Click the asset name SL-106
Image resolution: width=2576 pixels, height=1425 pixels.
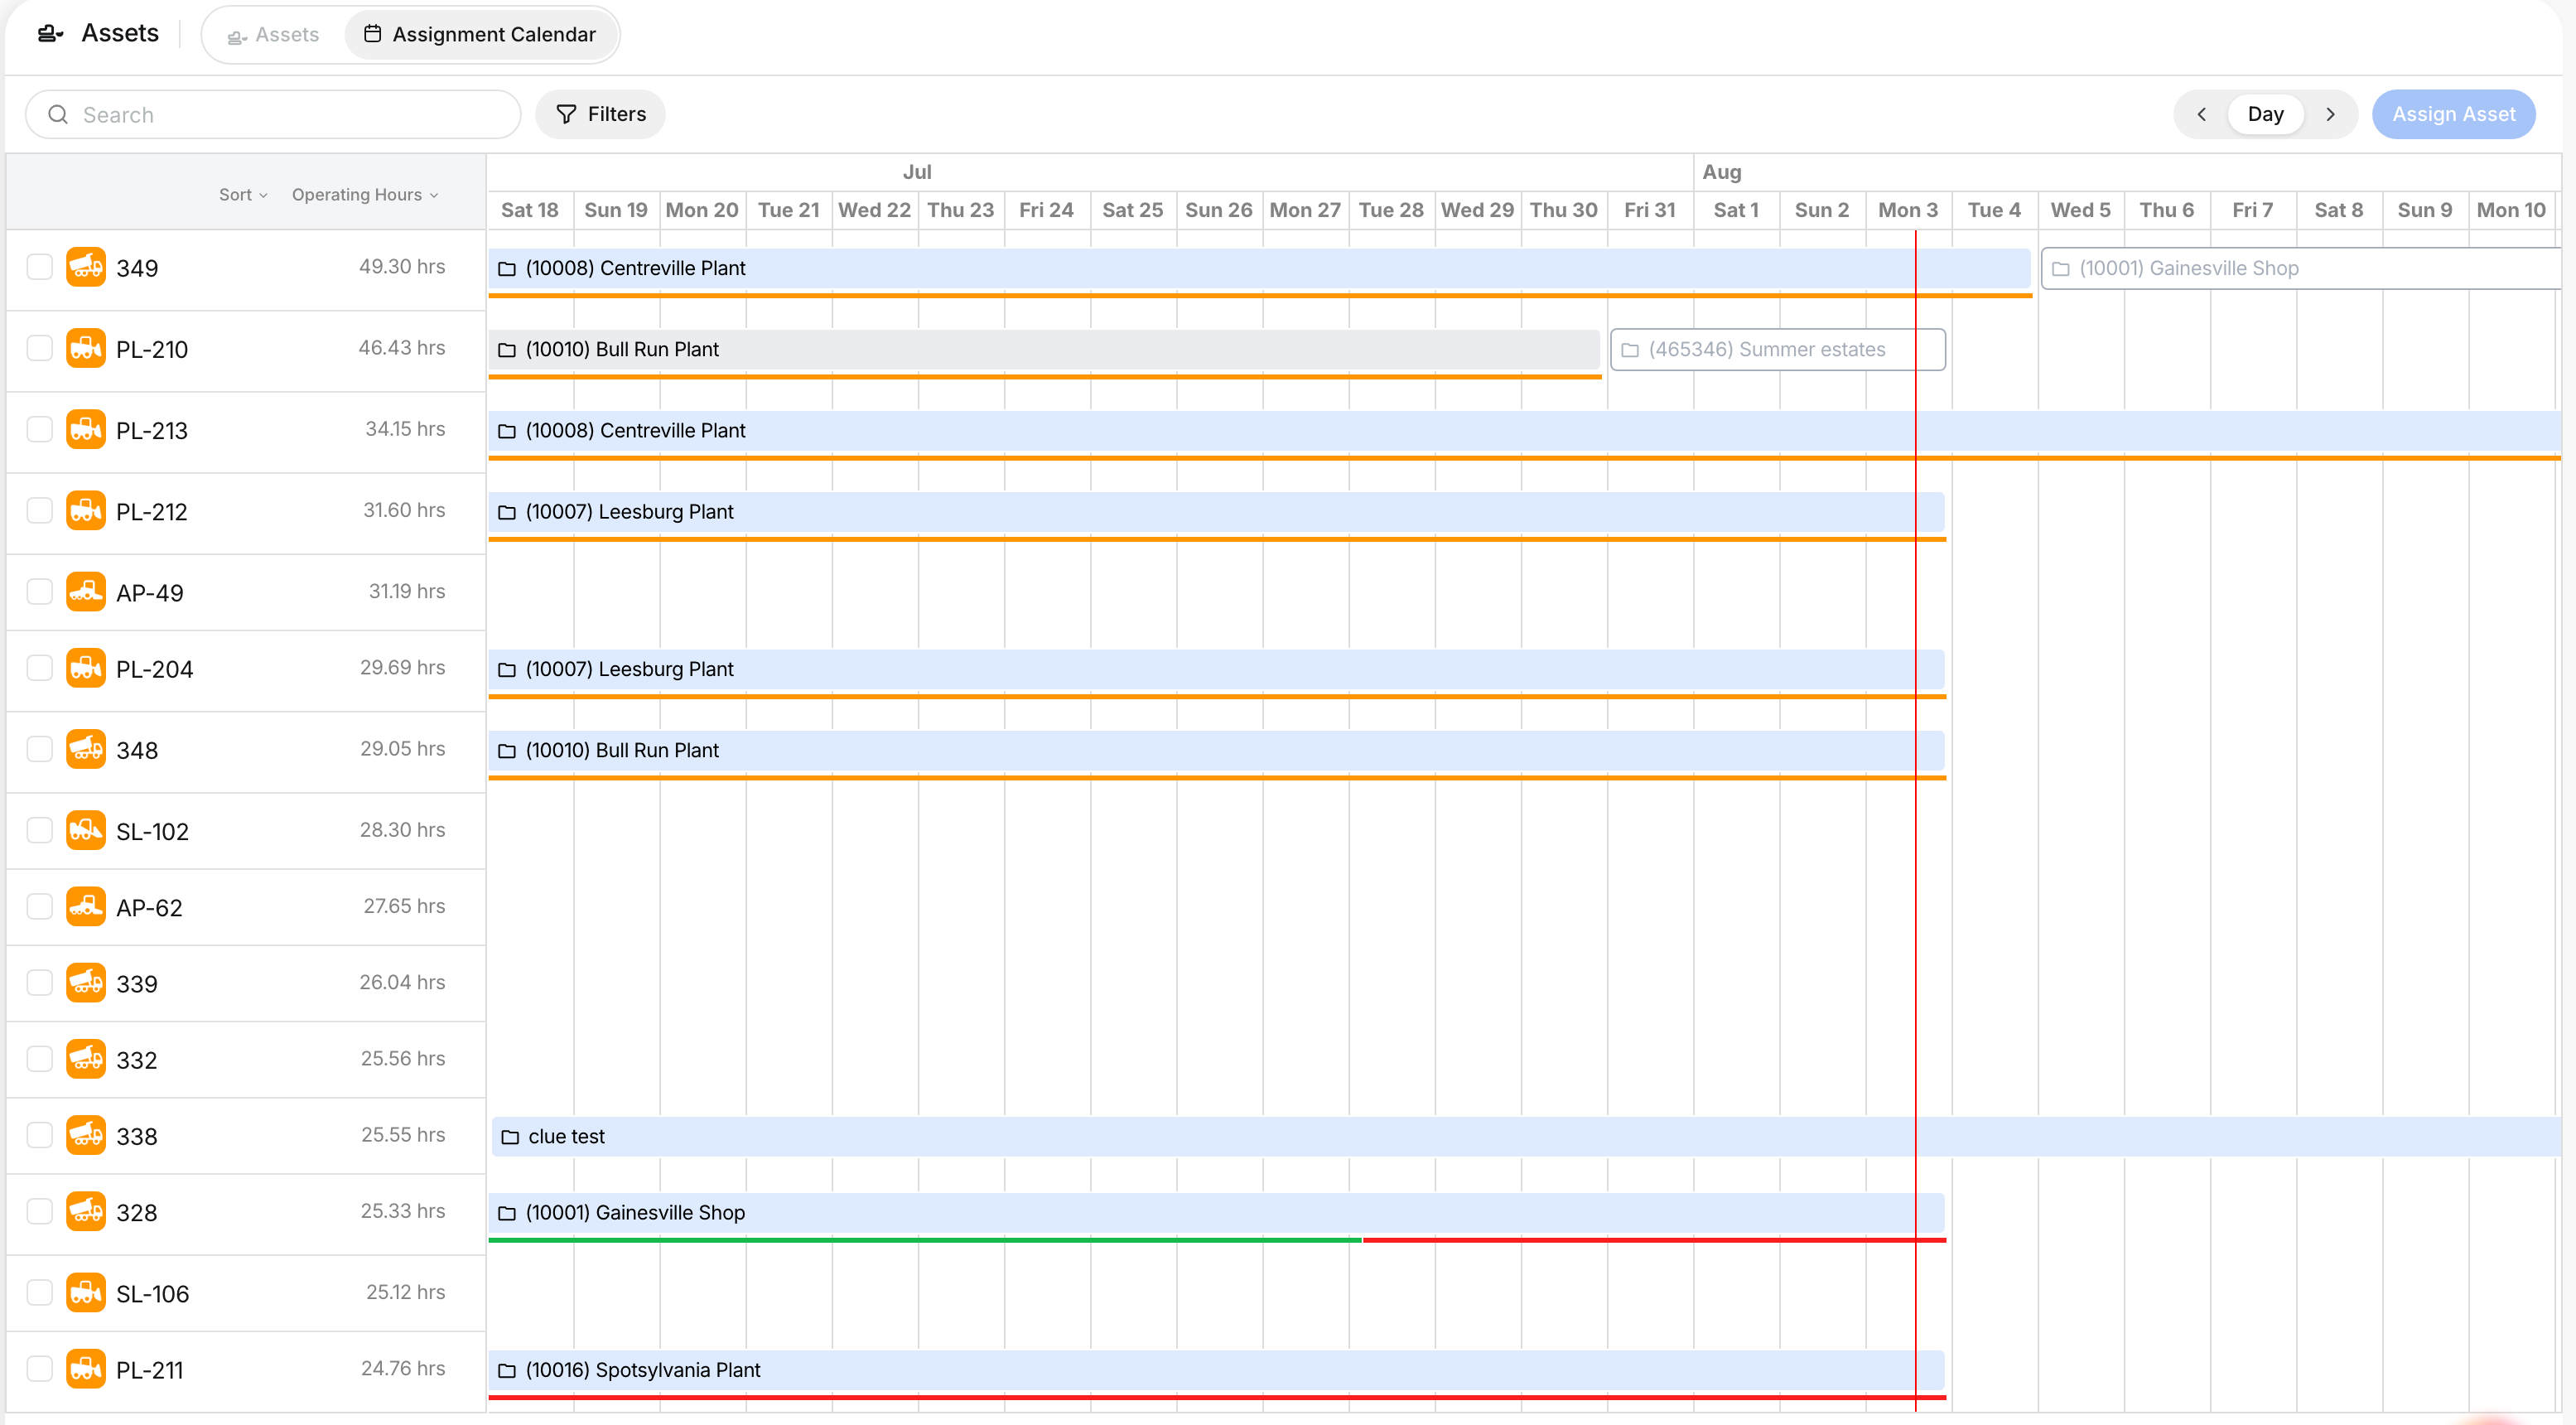tap(152, 1294)
